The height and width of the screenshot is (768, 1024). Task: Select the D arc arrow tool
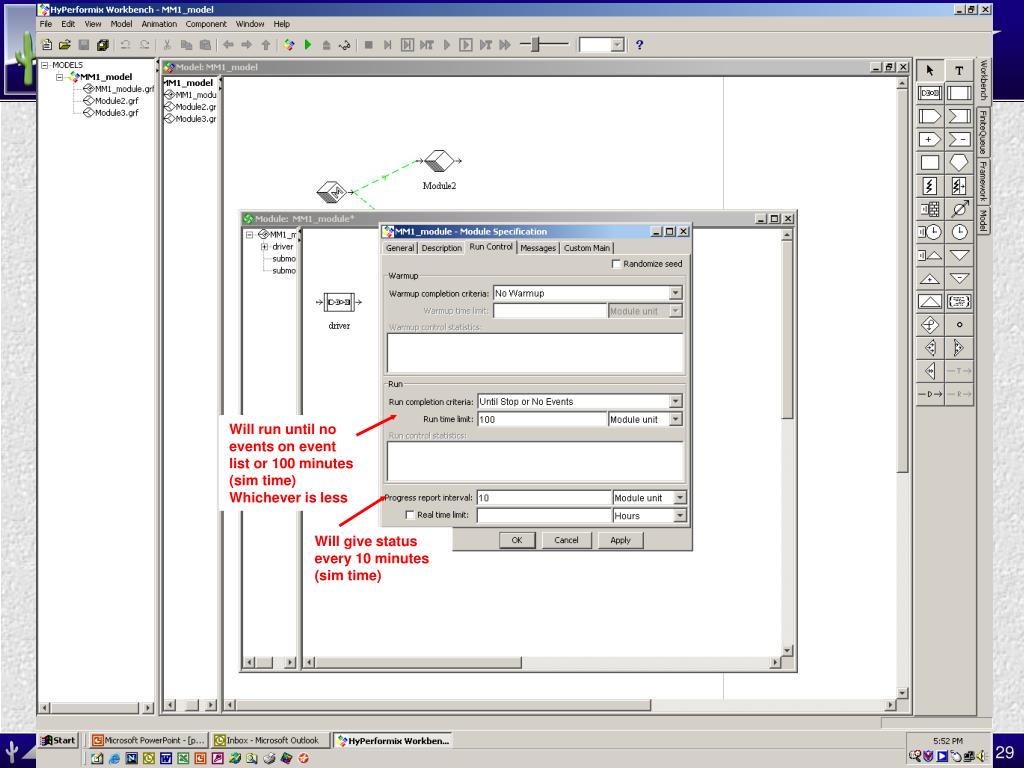point(930,394)
